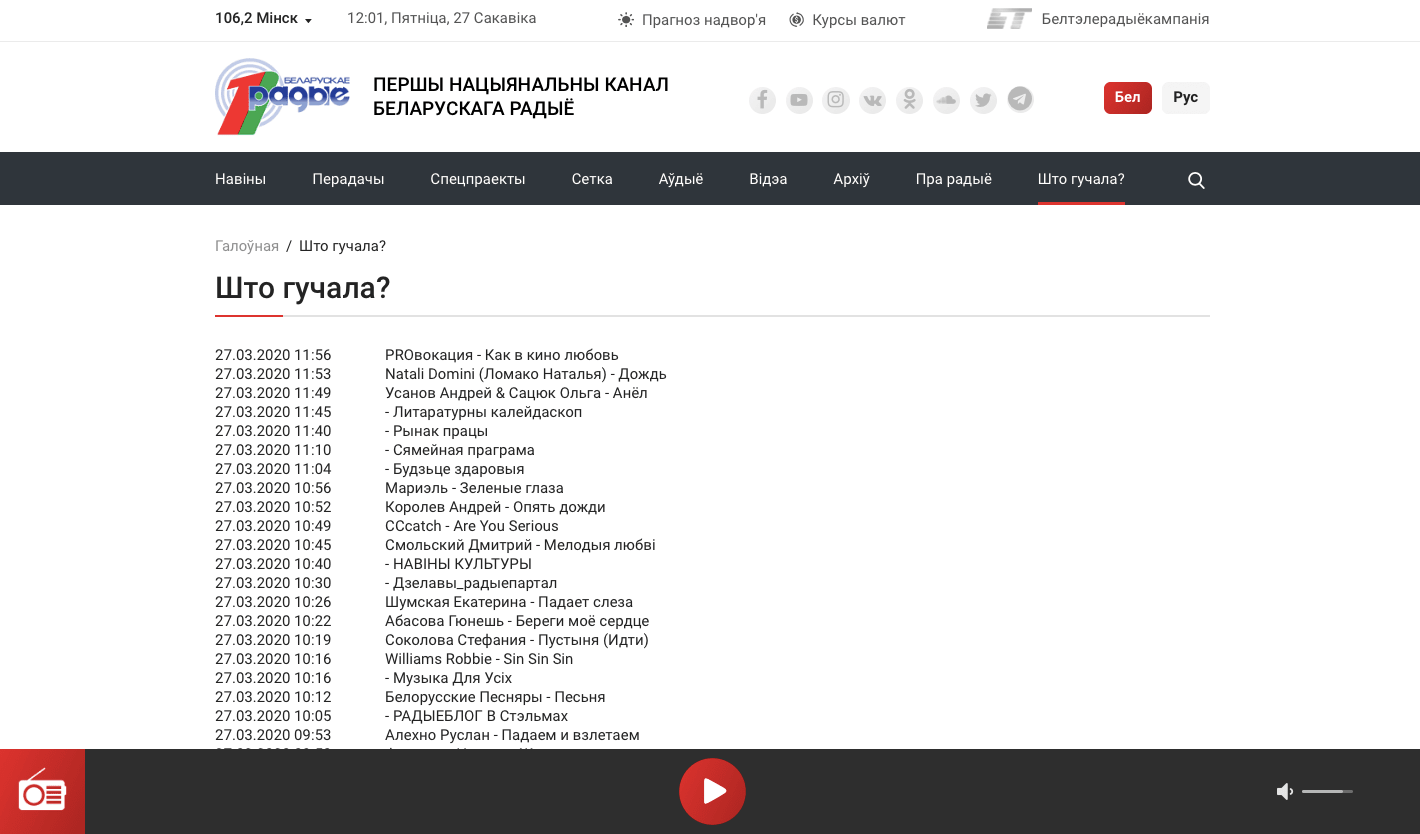Open the YouTube channel icon

(799, 100)
